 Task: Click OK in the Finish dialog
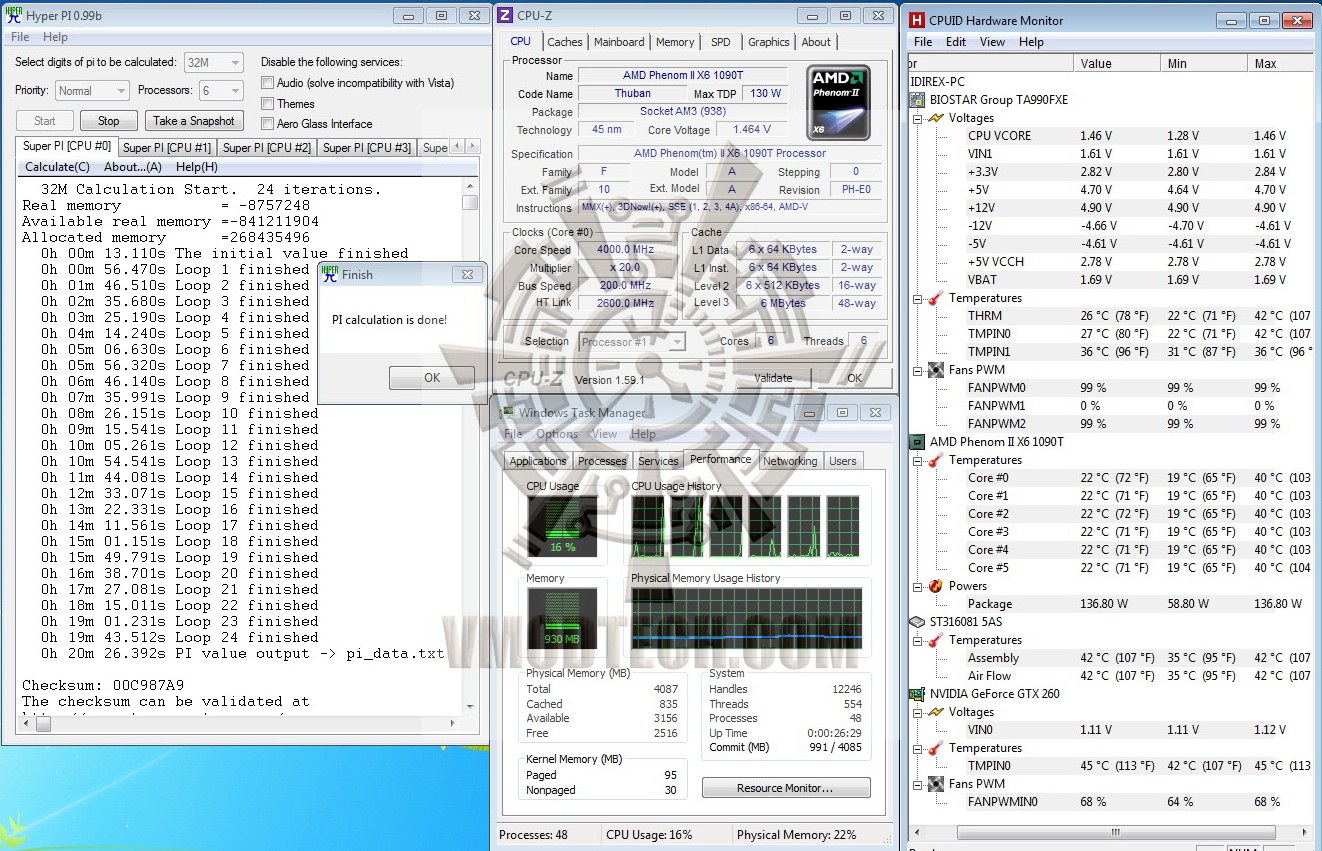[432, 378]
